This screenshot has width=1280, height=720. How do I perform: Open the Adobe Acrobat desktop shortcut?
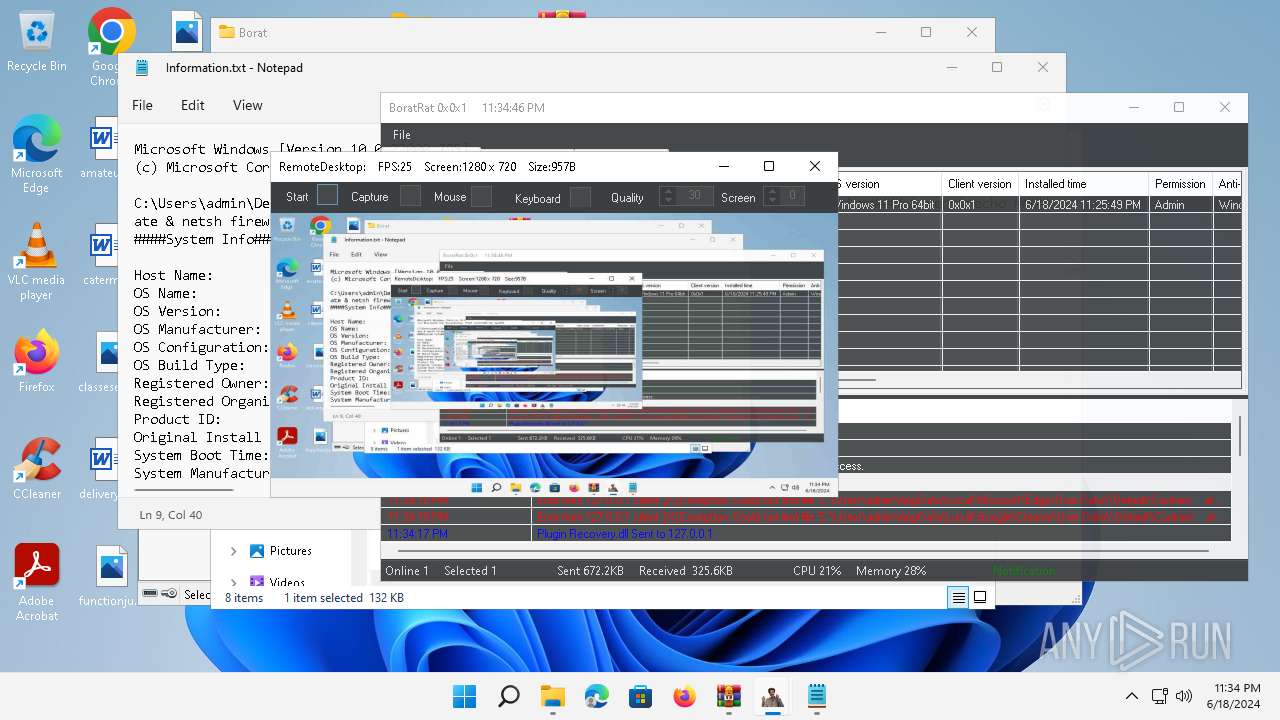click(37, 583)
